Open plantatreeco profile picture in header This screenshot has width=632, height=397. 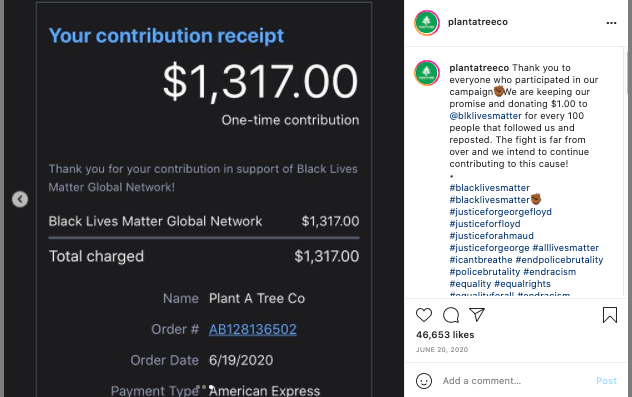426,23
